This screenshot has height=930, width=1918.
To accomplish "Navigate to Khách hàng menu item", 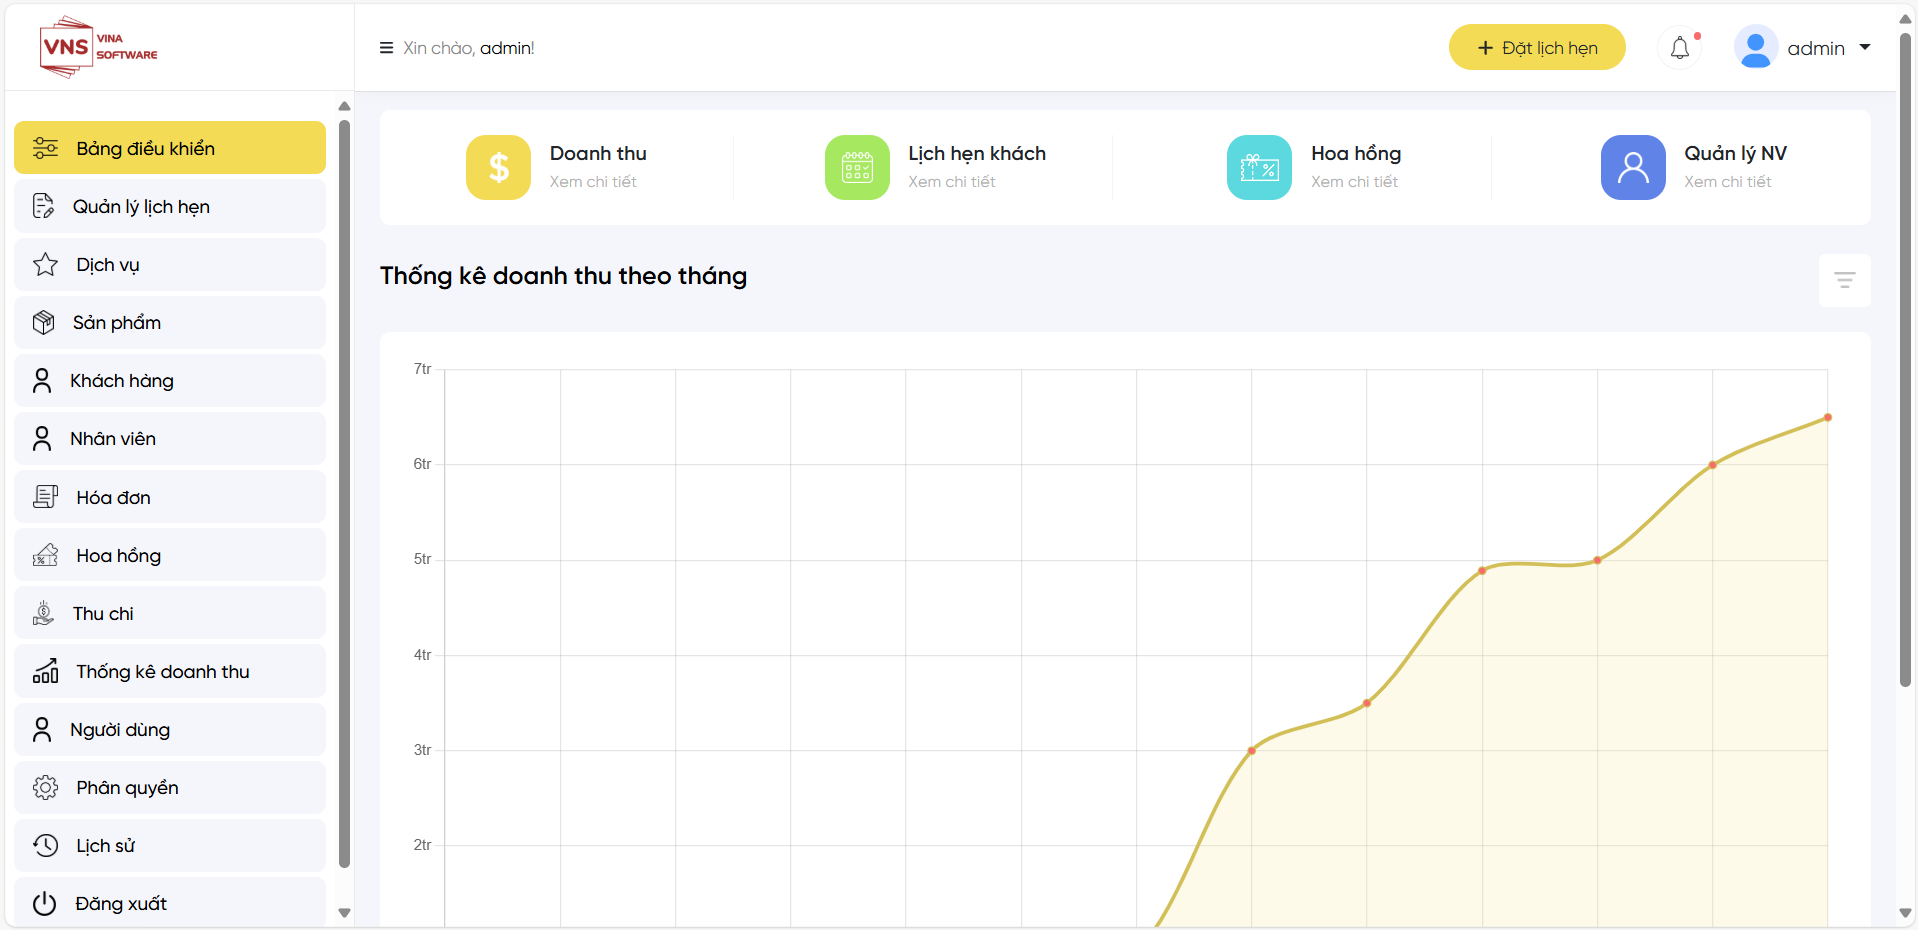I will 170,380.
